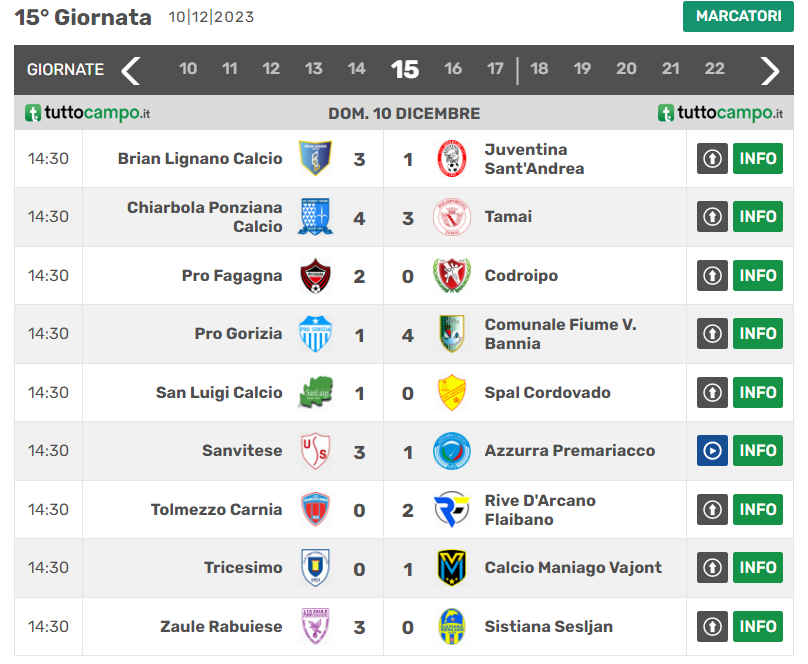
Task: Select giornata 16 tab
Action: pyautogui.click(x=453, y=69)
